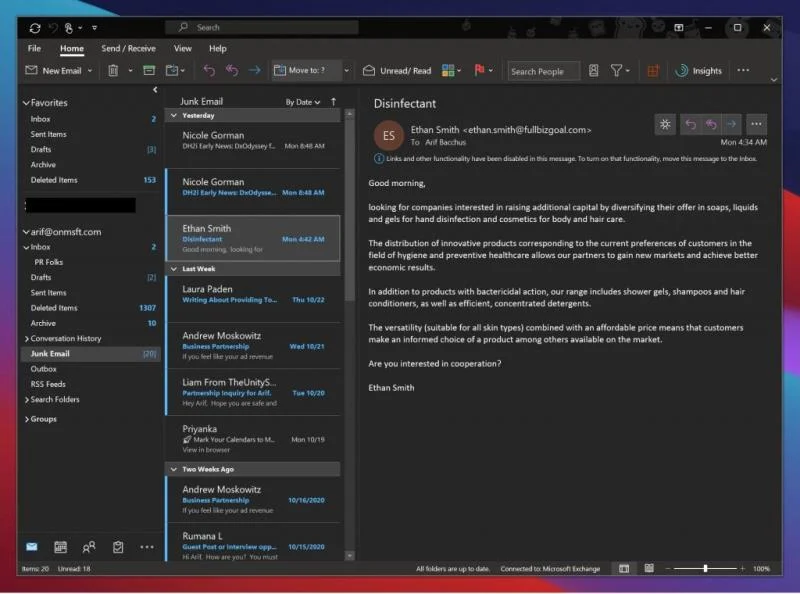
Task: Open the Categorize color squares icon
Action: 448,70
